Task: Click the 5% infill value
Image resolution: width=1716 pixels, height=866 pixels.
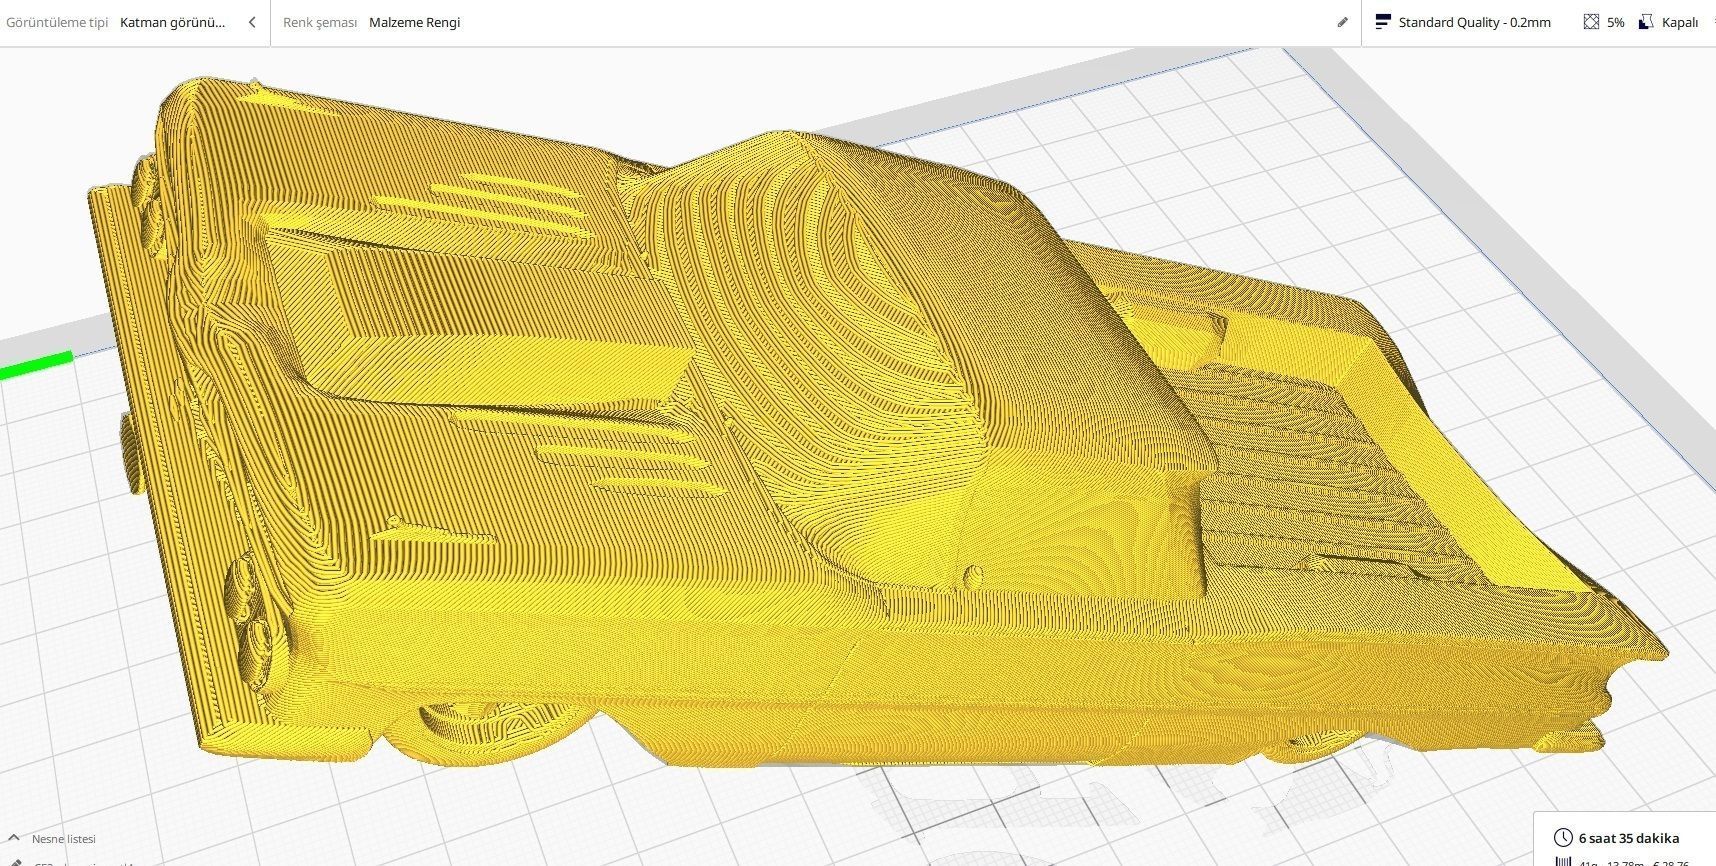Action: point(1615,22)
